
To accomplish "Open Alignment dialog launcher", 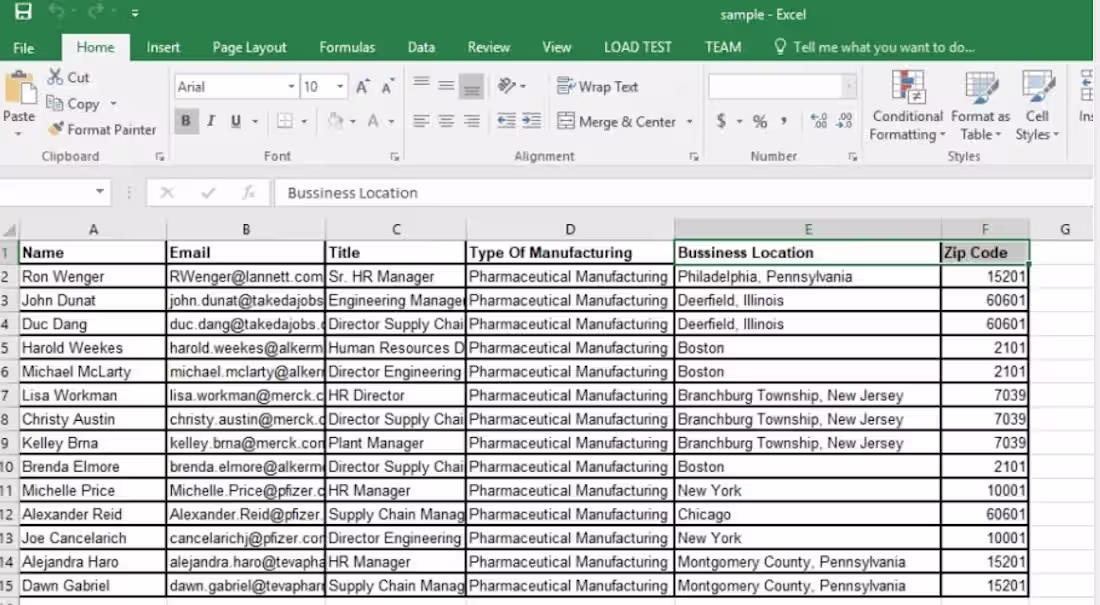I will [693, 157].
